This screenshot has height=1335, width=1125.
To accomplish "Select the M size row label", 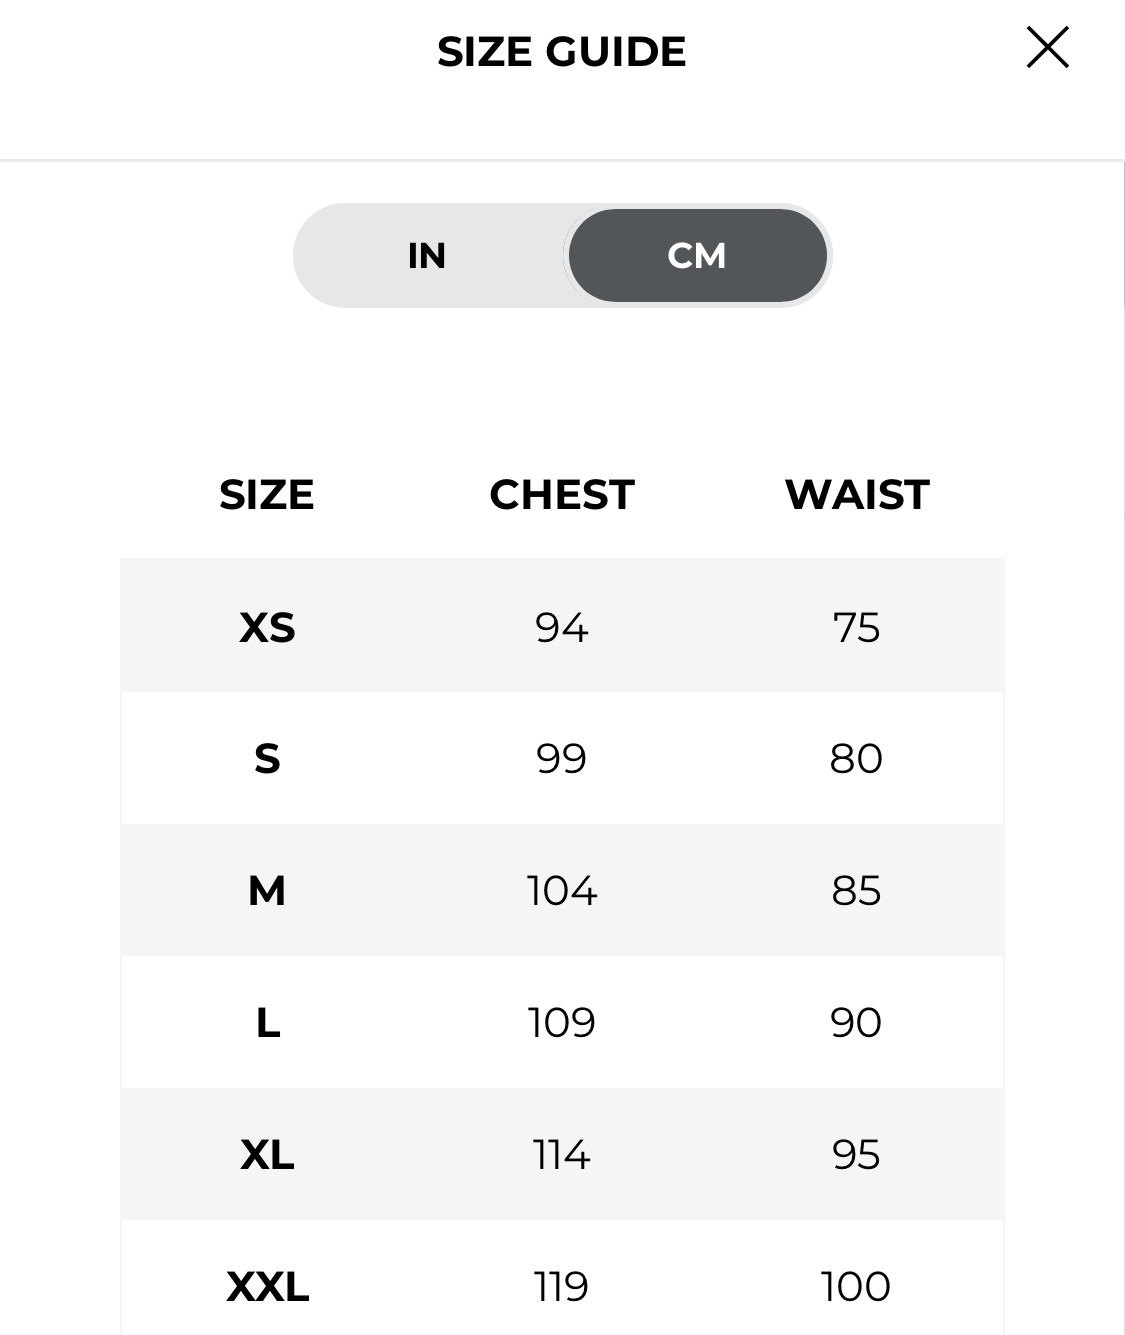I will coord(267,891).
